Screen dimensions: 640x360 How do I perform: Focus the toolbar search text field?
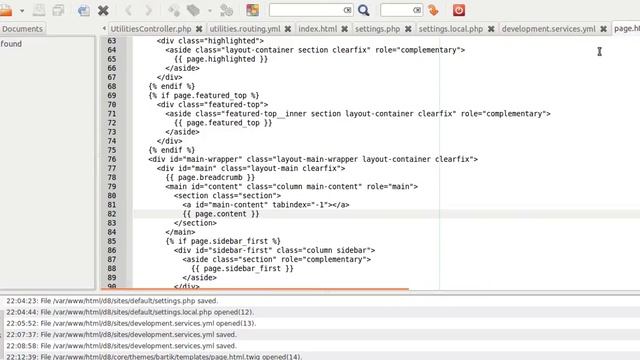[306, 10]
